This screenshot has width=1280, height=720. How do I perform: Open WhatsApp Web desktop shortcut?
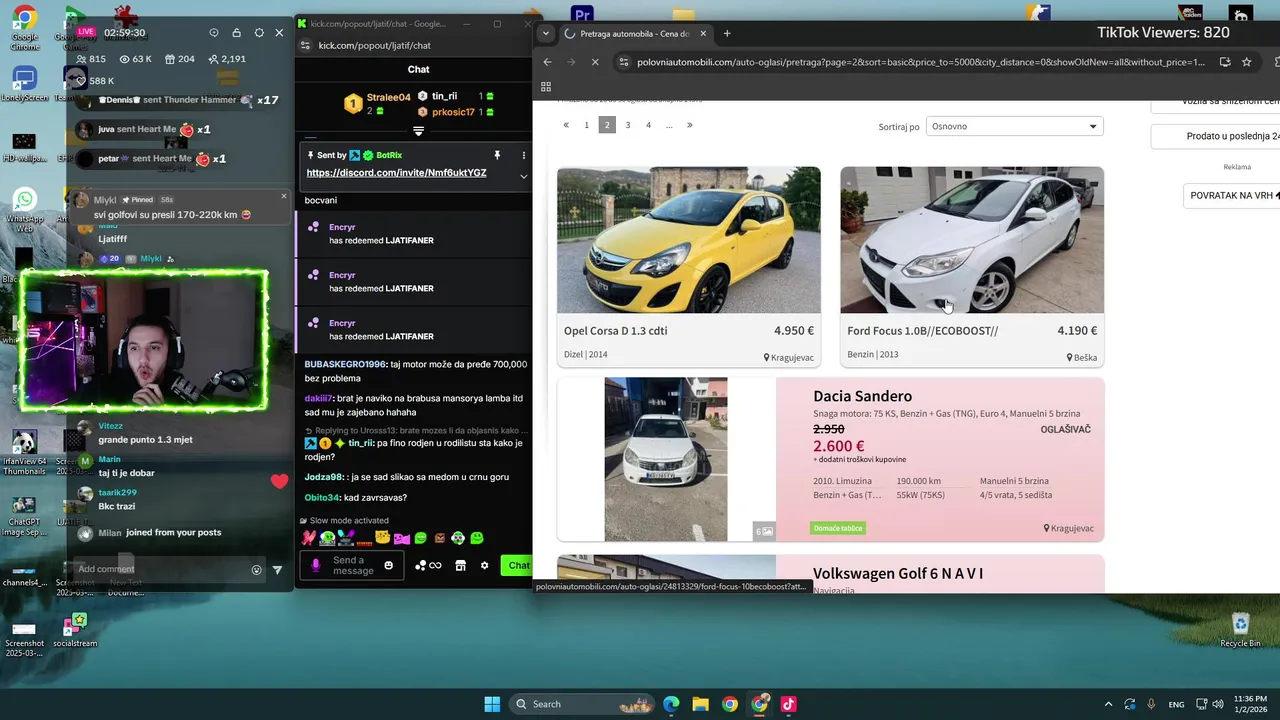25,209
